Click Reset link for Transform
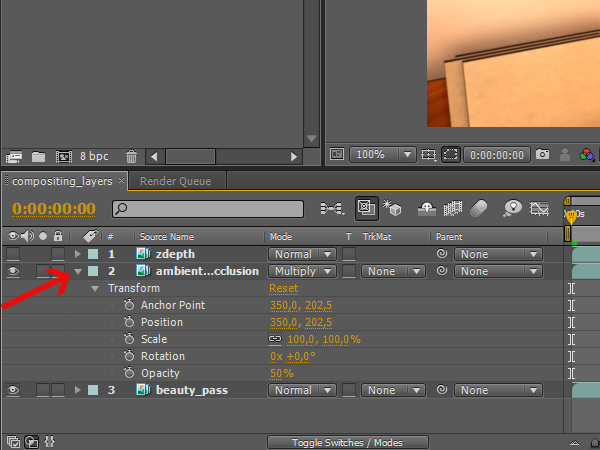The image size is (600, 450). point(283,288)
